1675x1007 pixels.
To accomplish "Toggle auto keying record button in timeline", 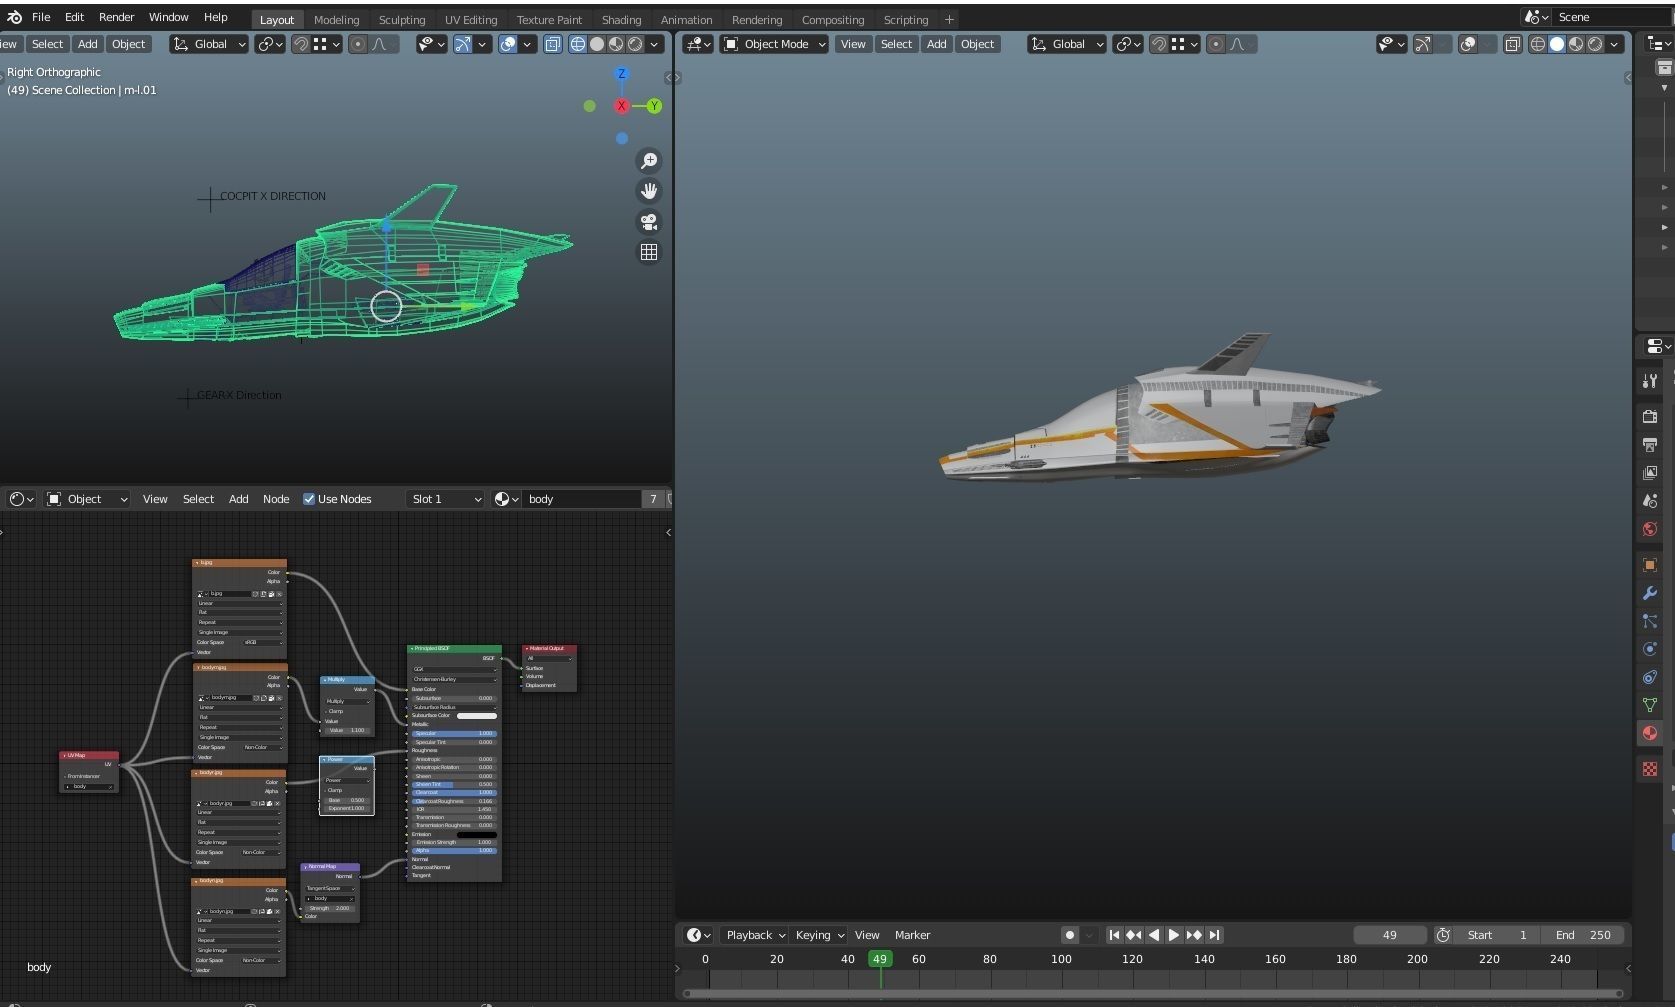I will tap(1069, 935).
